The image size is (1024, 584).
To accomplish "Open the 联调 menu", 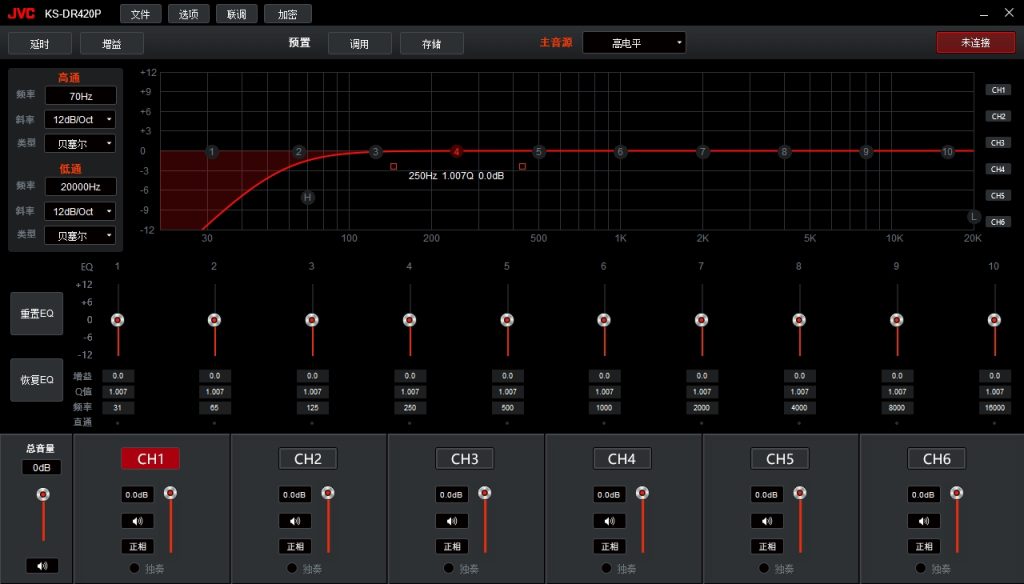I will (236, 14).
